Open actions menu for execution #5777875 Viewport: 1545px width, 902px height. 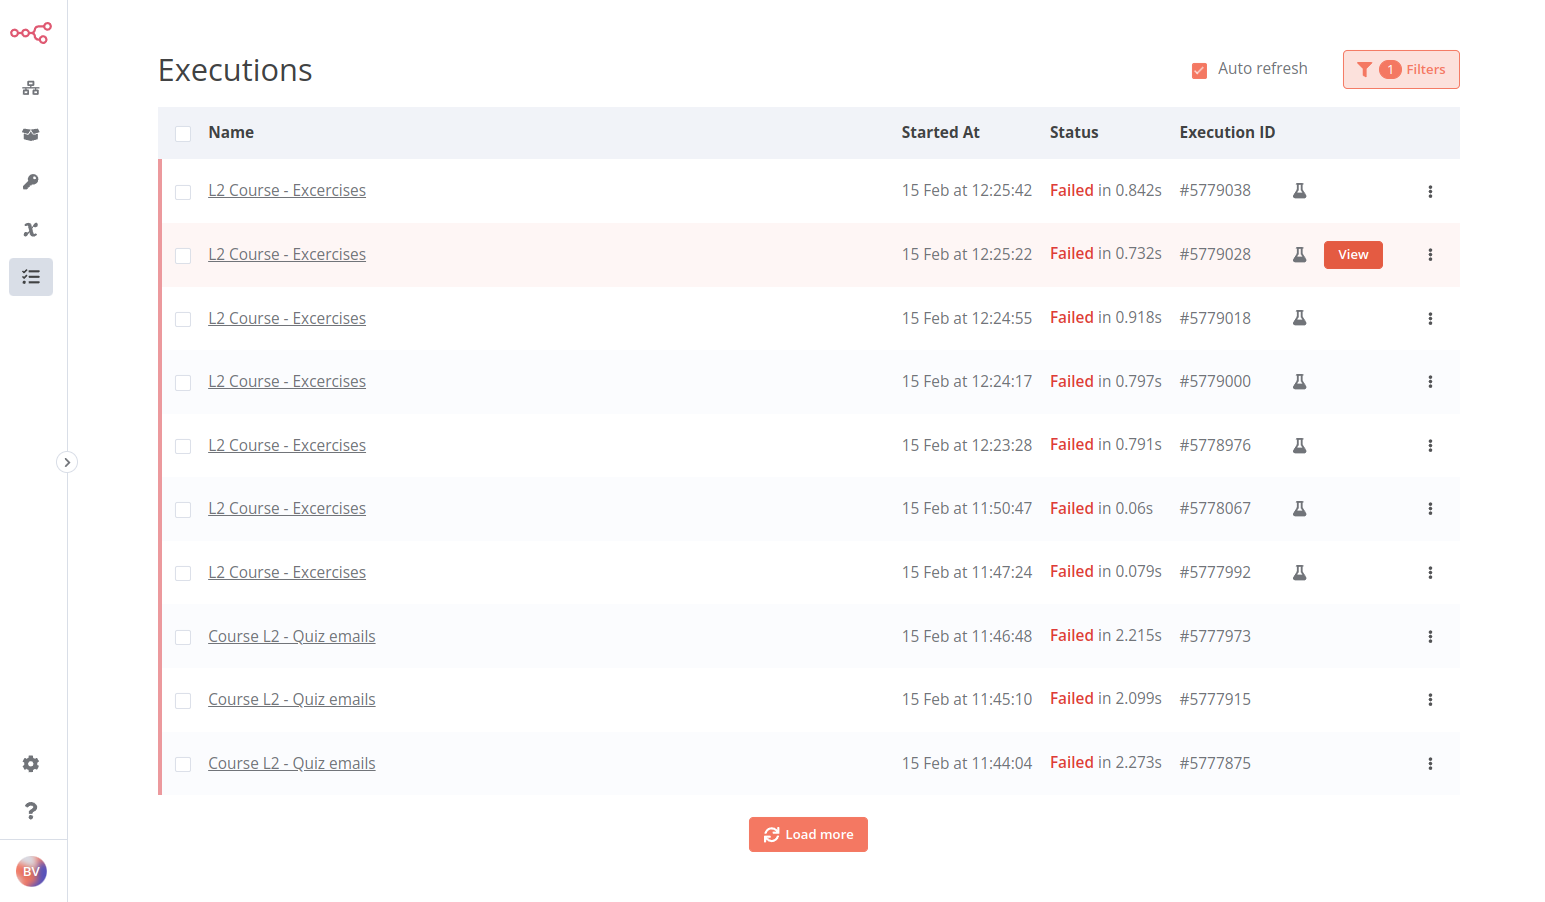1430,764
